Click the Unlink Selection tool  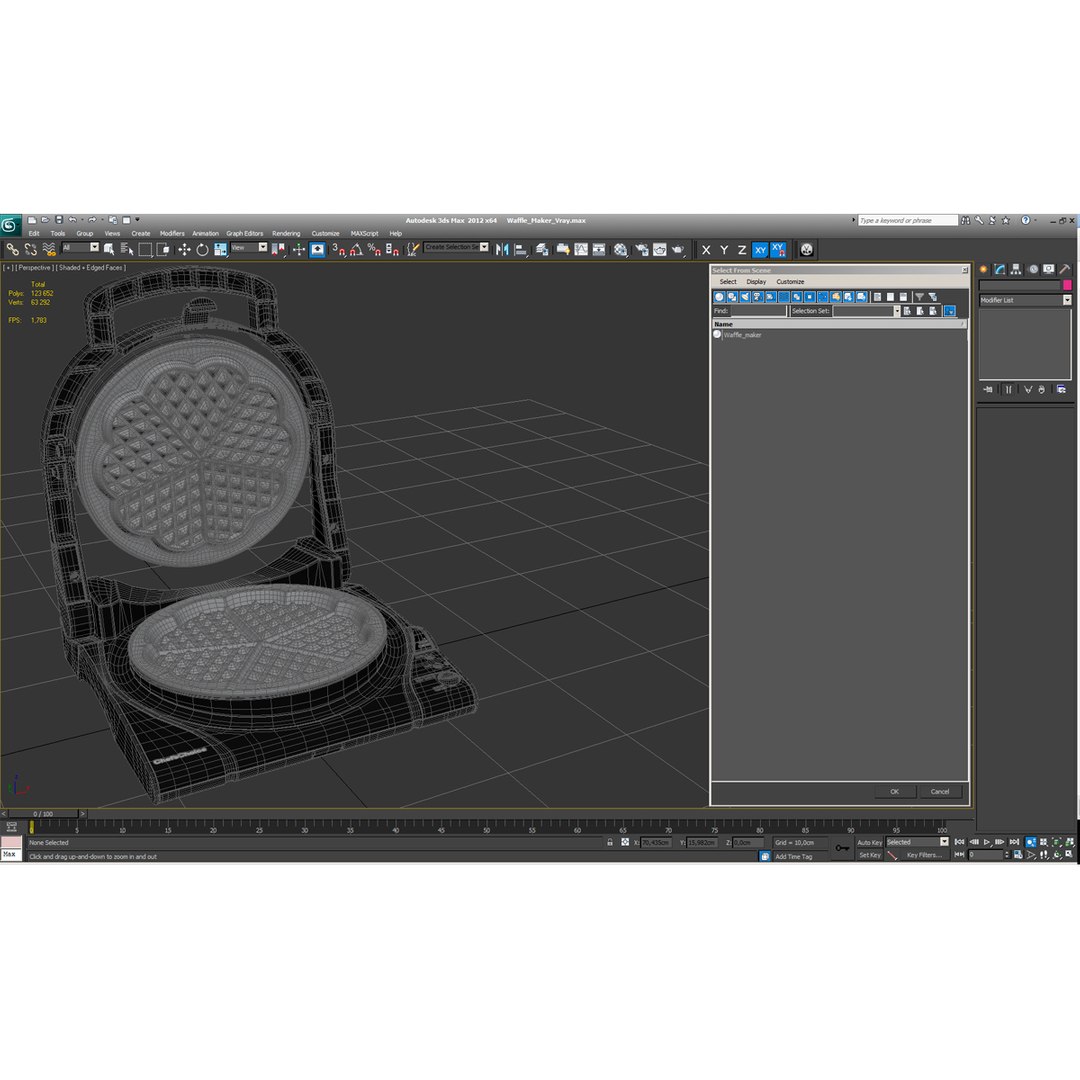(x=30, y=249)
